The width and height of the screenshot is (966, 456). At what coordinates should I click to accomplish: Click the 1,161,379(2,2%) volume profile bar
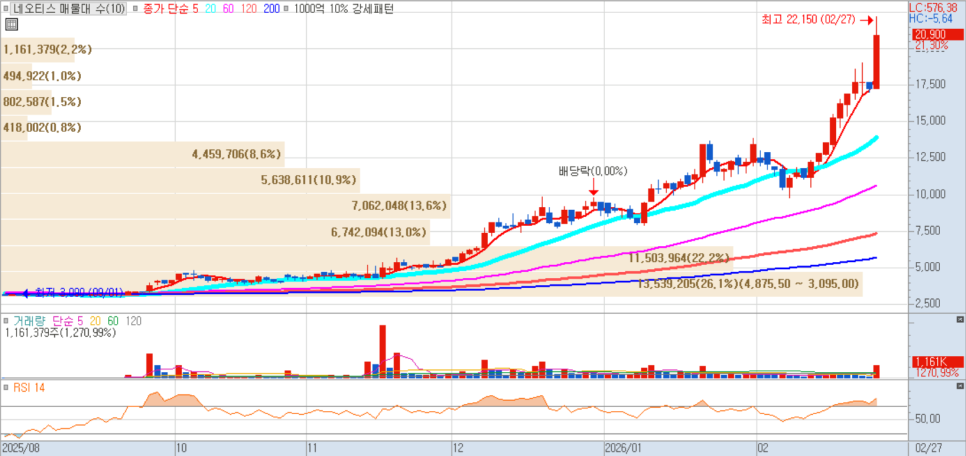click(x=37, y=50)
